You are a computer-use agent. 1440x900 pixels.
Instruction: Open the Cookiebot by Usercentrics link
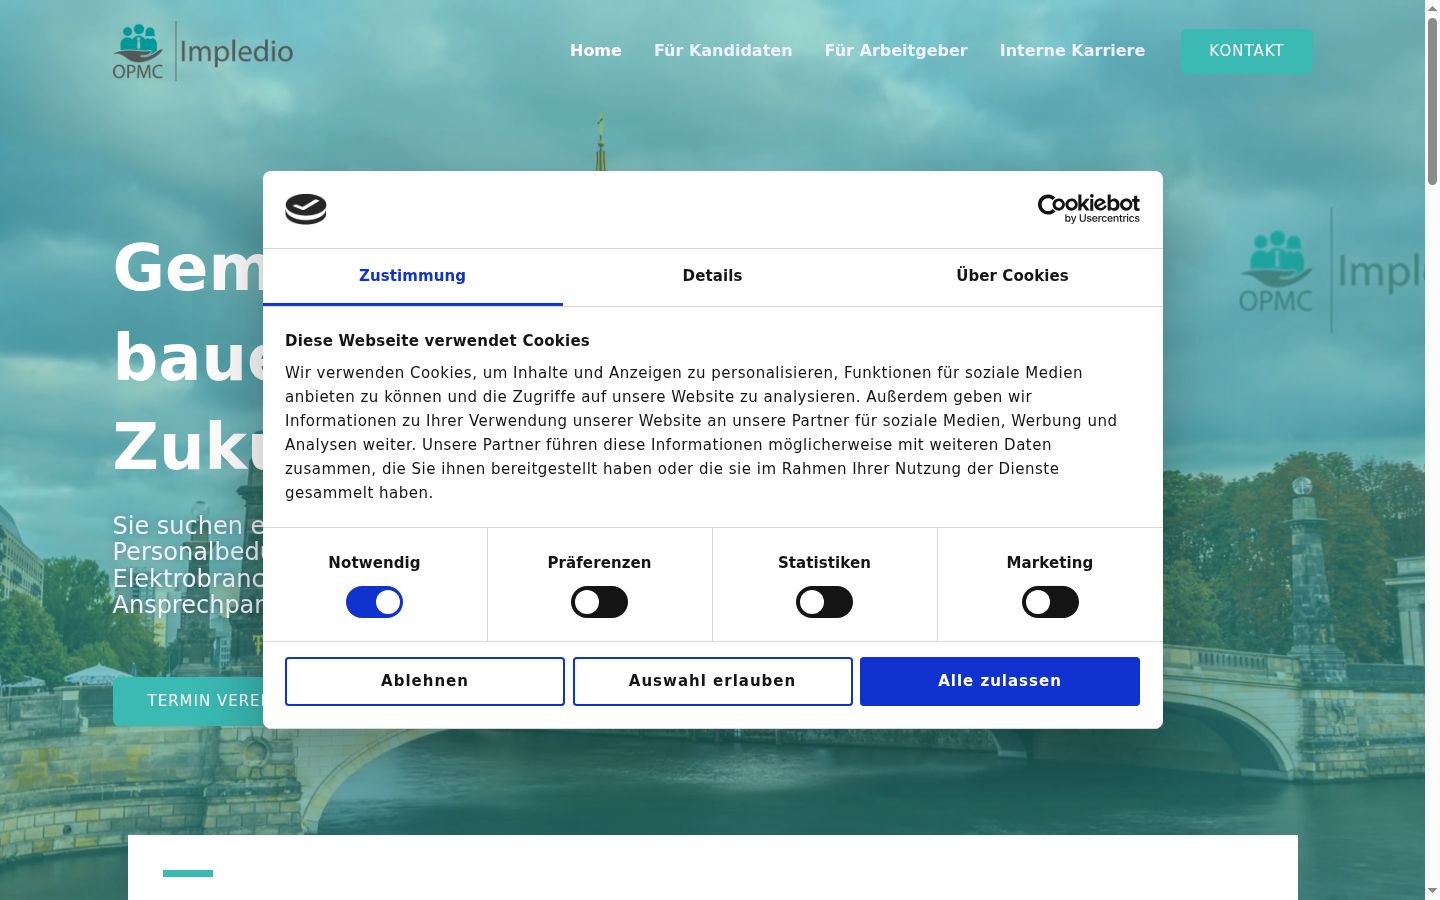click(x=1088, y=208)
